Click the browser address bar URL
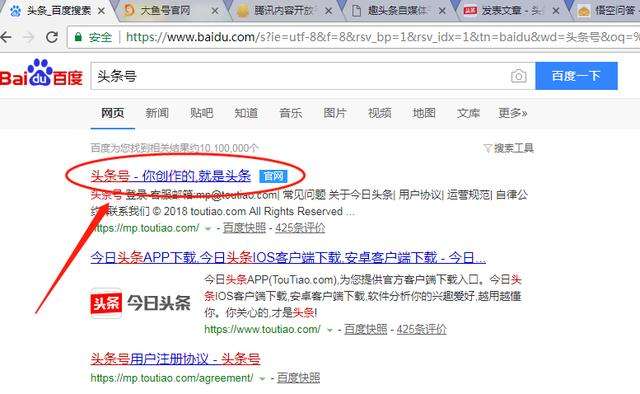640x394 pixels. (382, 37)
